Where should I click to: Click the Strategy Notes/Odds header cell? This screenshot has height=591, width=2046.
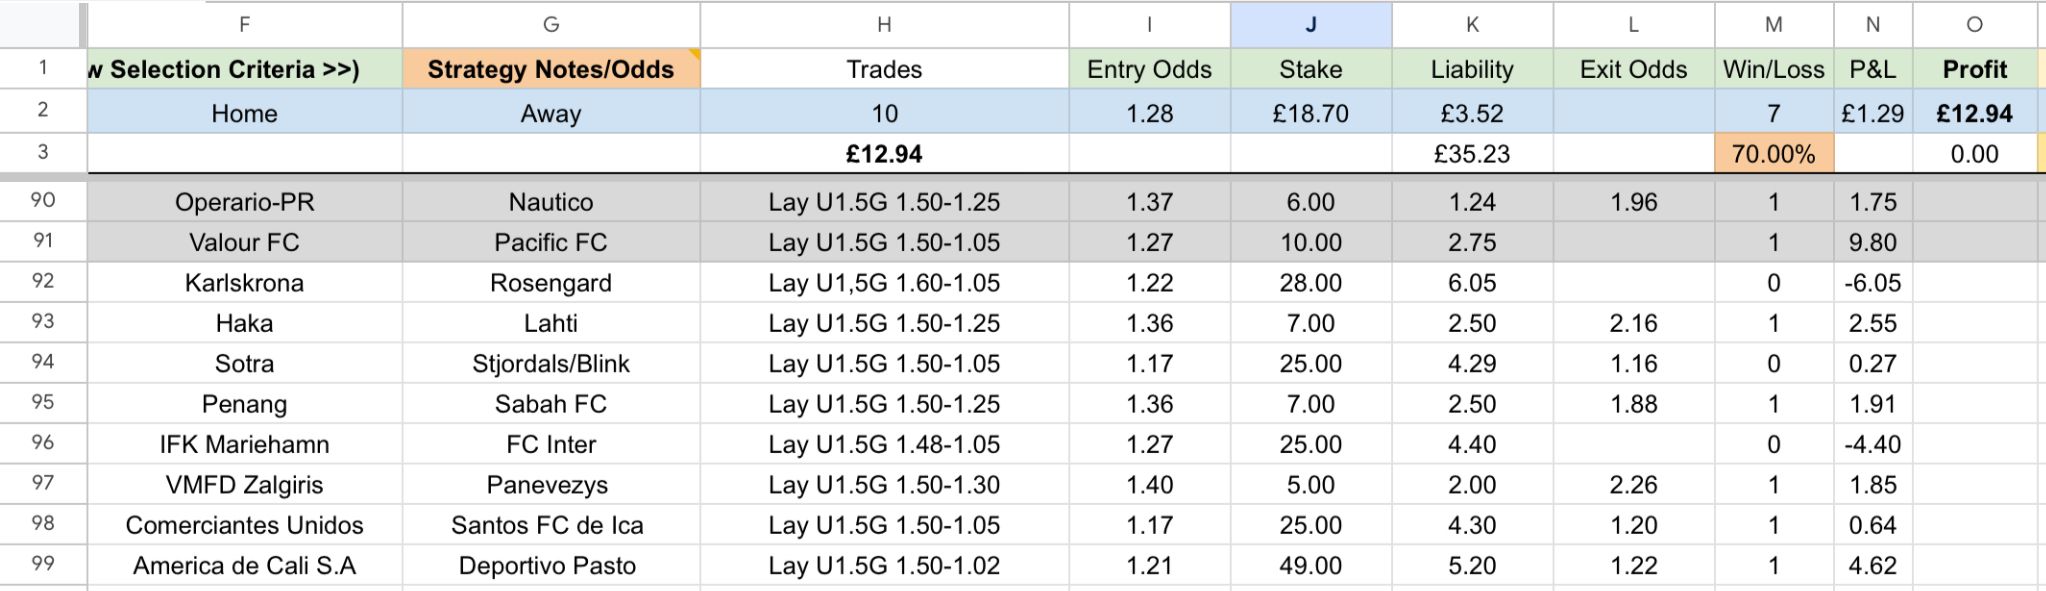(550, 69)
